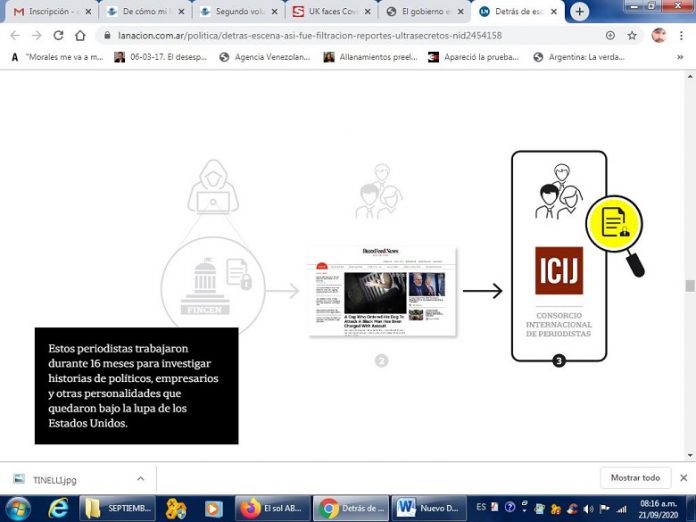The width and height of the screenshot is (696, 522).
Task: Close the 'UK faces Cov' tab
Action: pyautogui.click(x=368, y=12)
